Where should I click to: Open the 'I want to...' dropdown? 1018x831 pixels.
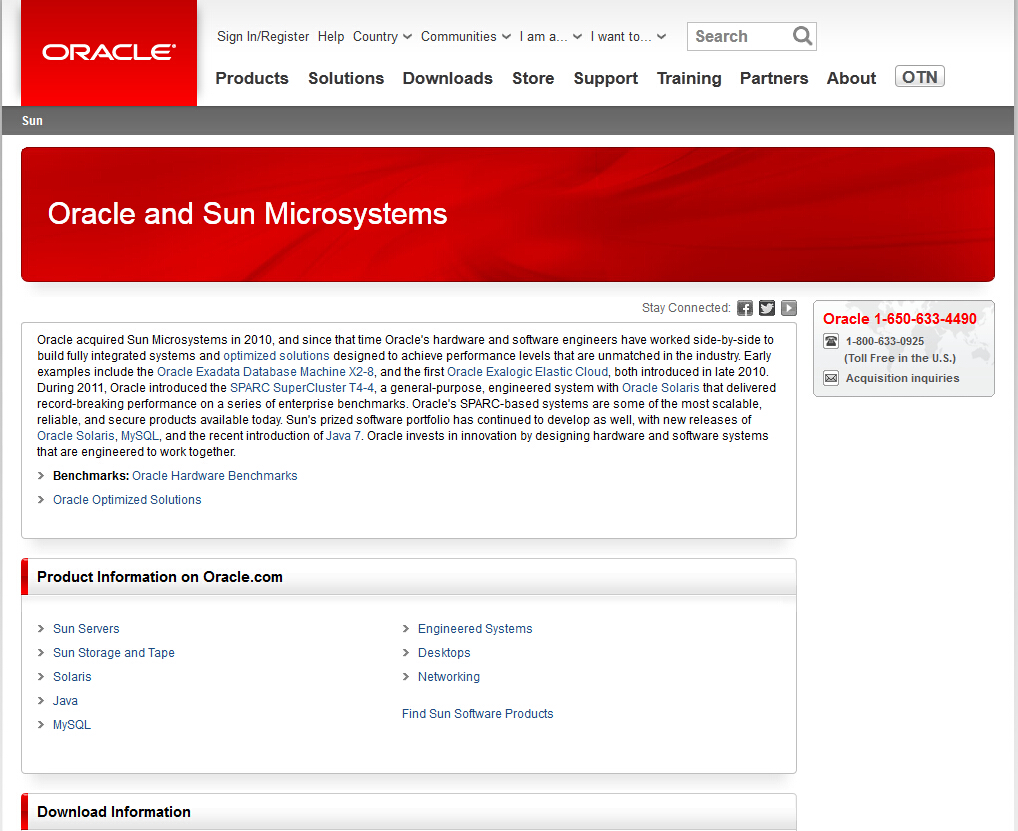point(628,36)
